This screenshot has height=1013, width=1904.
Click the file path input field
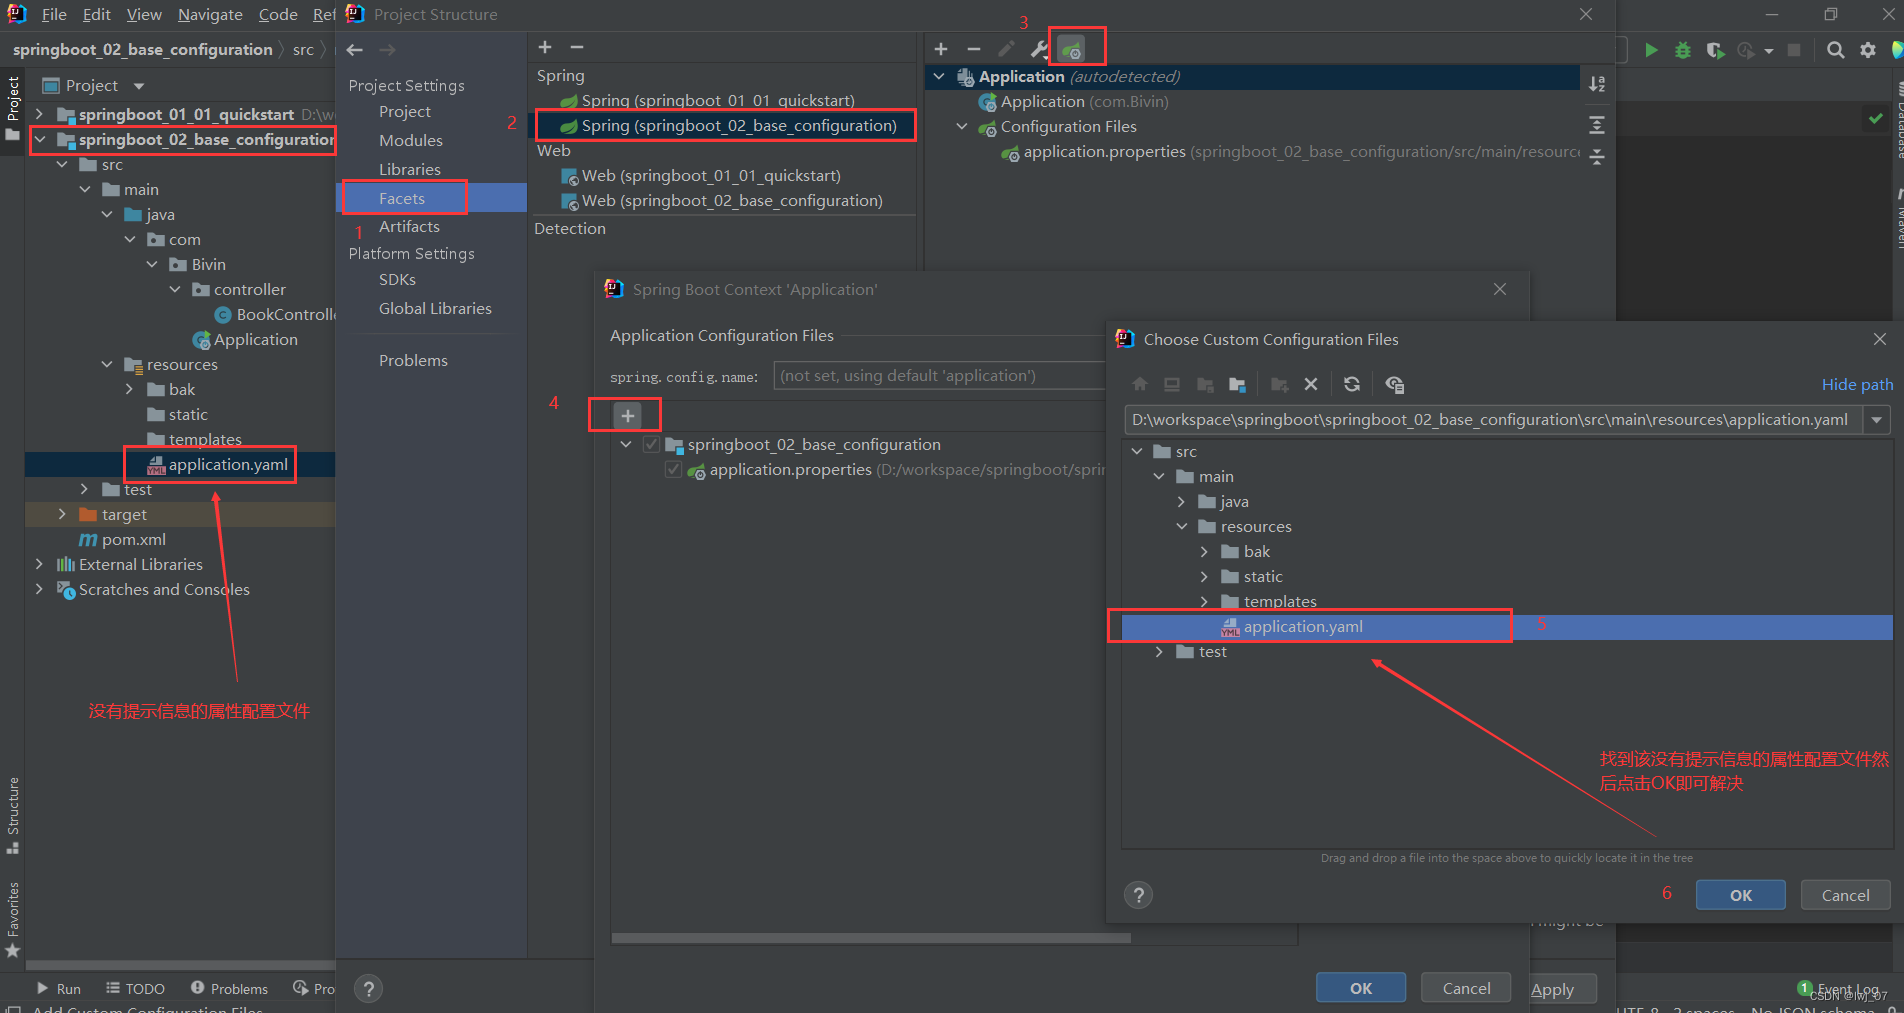(x=1494, y=420)
